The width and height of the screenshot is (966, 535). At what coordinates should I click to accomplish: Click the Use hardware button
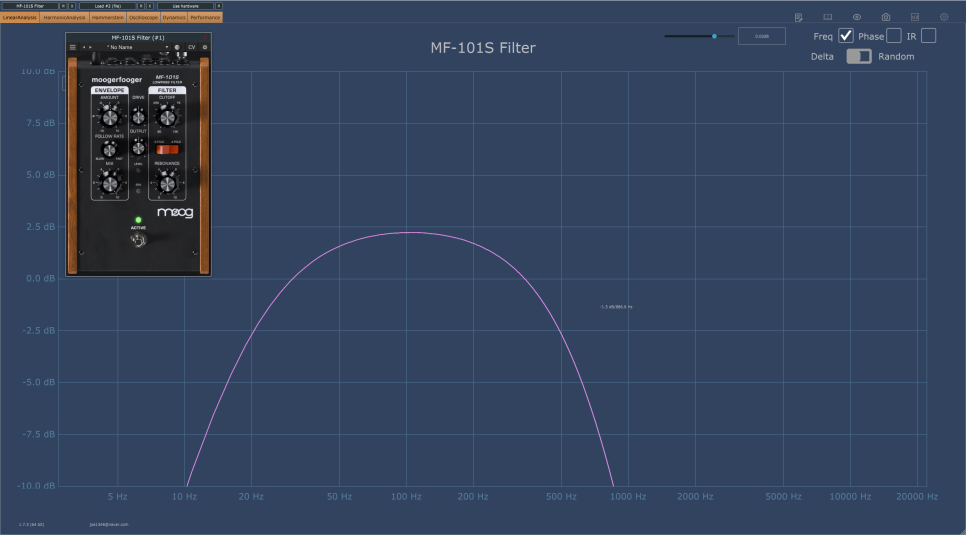[185, 6]
